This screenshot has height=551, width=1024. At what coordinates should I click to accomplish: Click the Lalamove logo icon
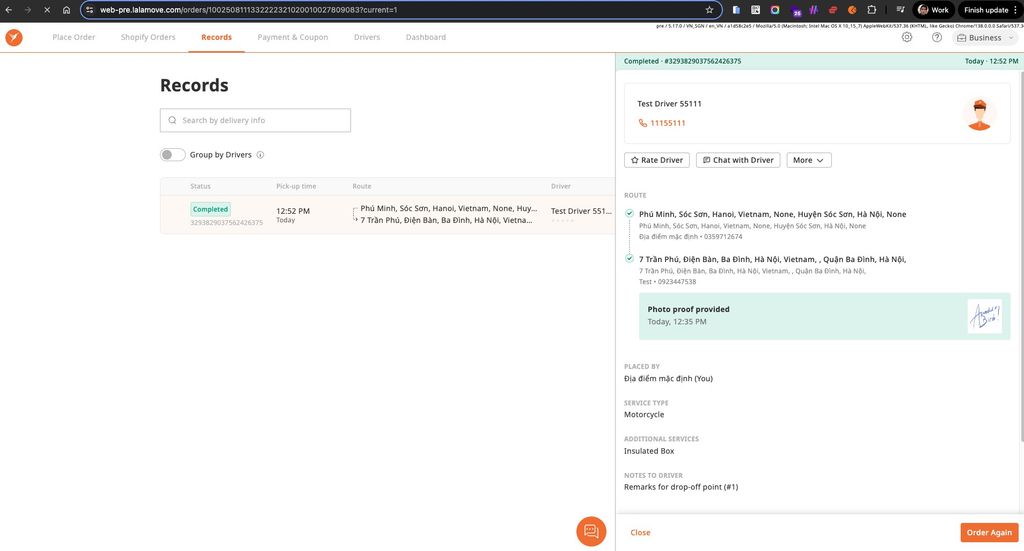tap(14, 37)
